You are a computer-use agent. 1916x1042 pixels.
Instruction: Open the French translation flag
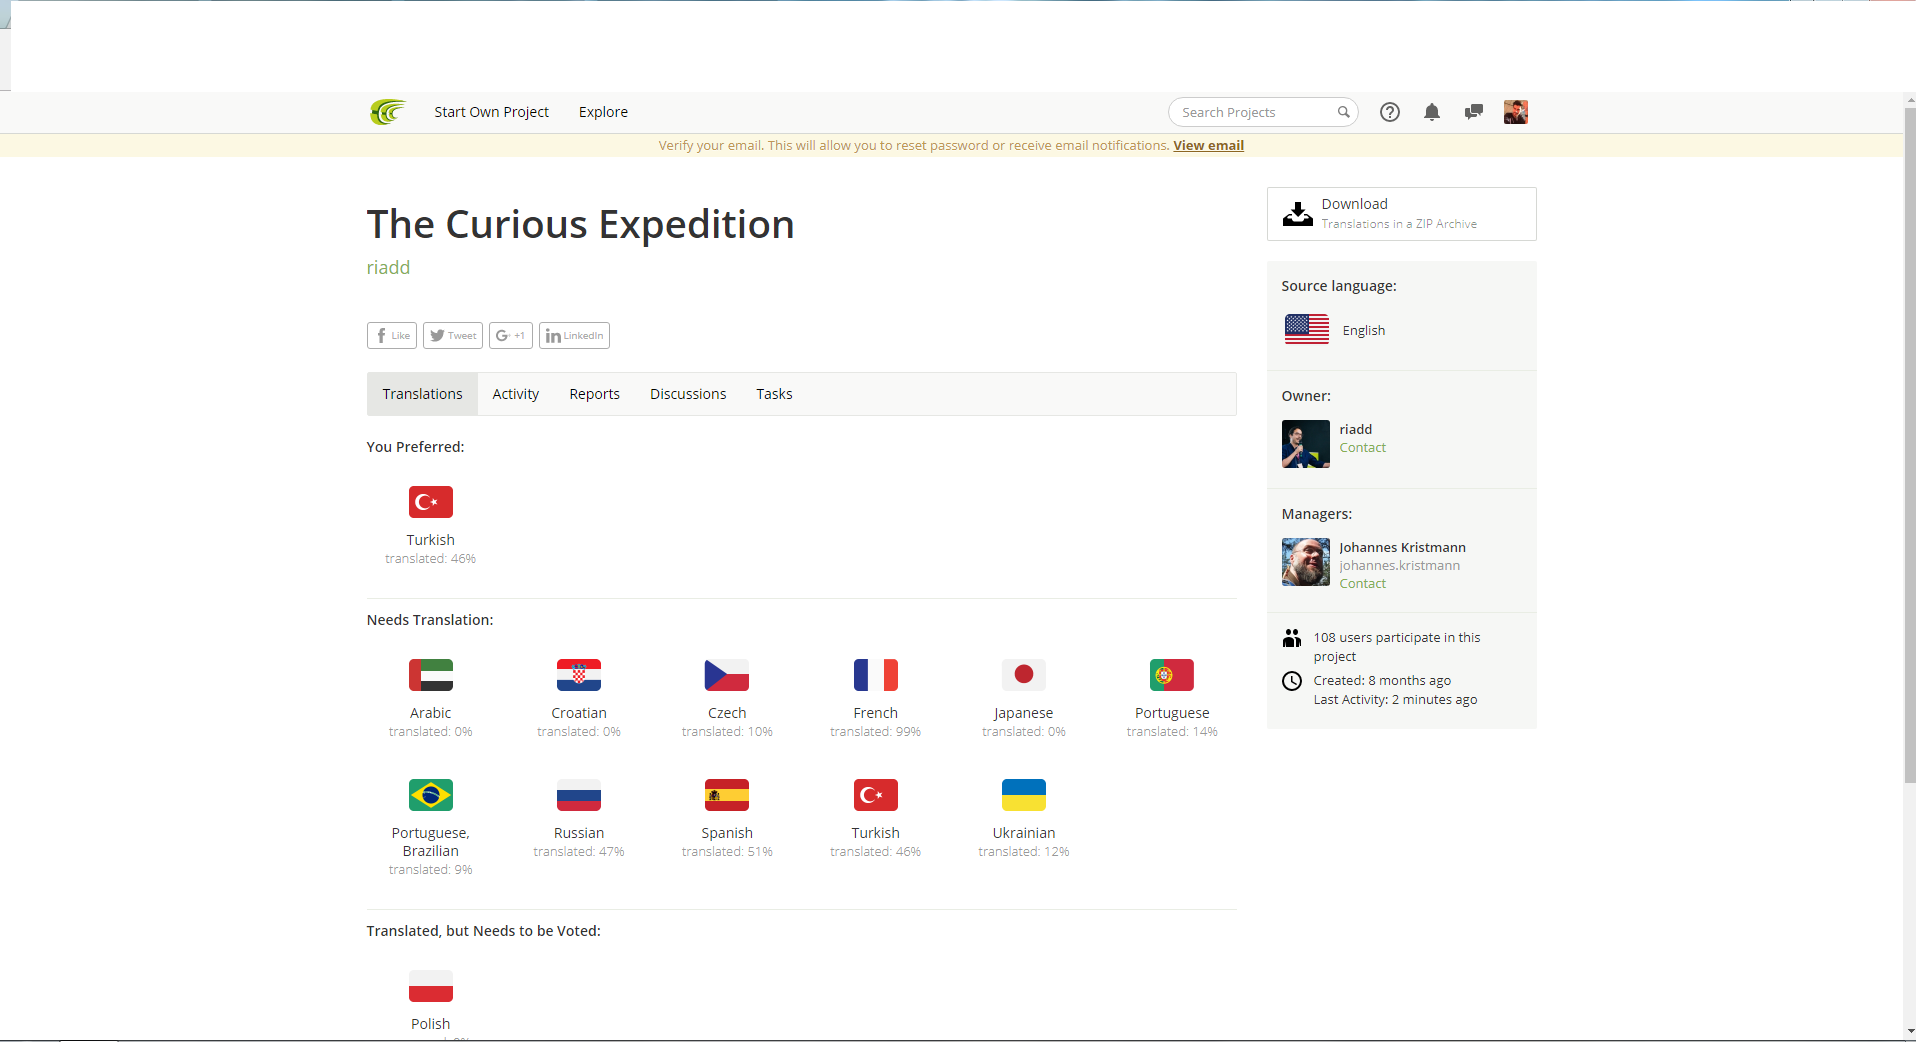[x=875, y=676]
